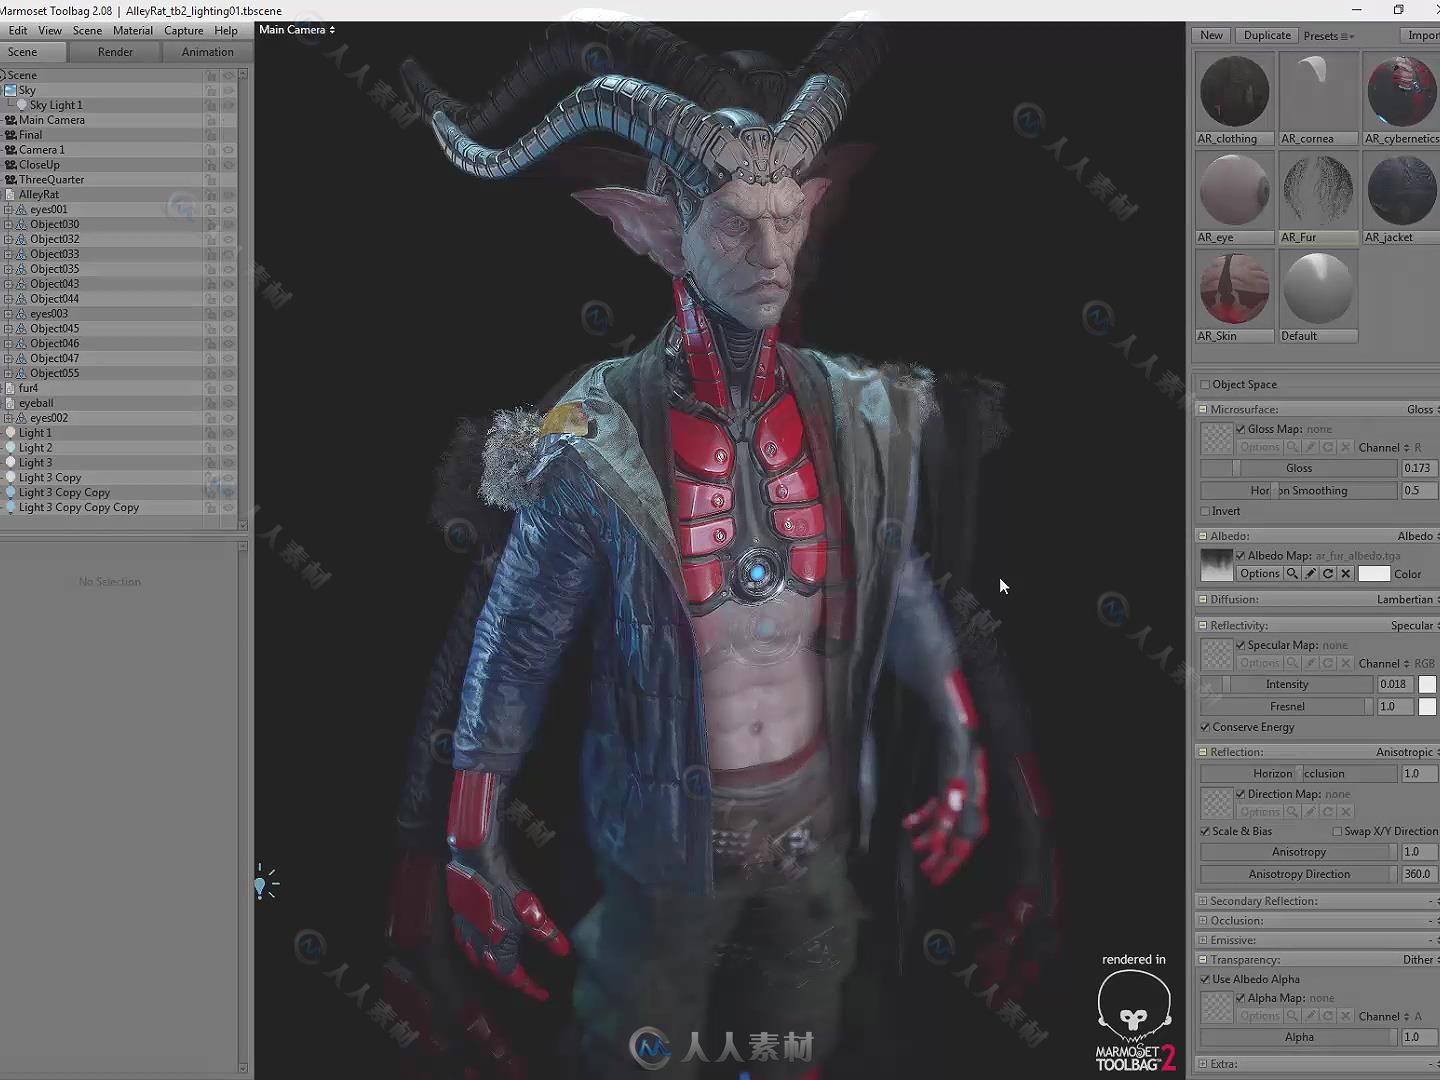Image resolution: width=1440 pixels, height=1080 pixels.
Task: Toggle the Albedo Map checkbox
Action: click(1240, 556)
